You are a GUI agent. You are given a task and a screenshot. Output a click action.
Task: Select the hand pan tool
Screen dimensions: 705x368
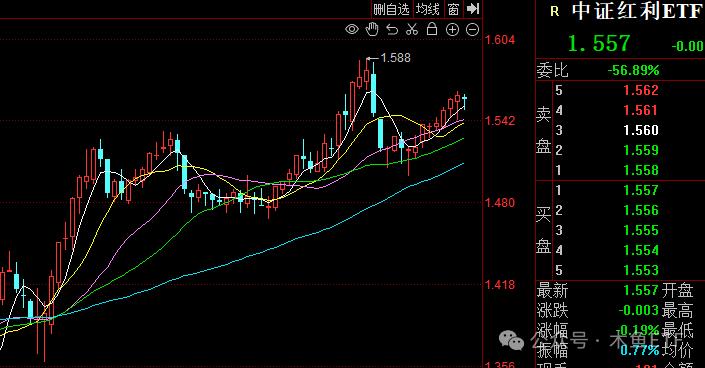(372, 29)
